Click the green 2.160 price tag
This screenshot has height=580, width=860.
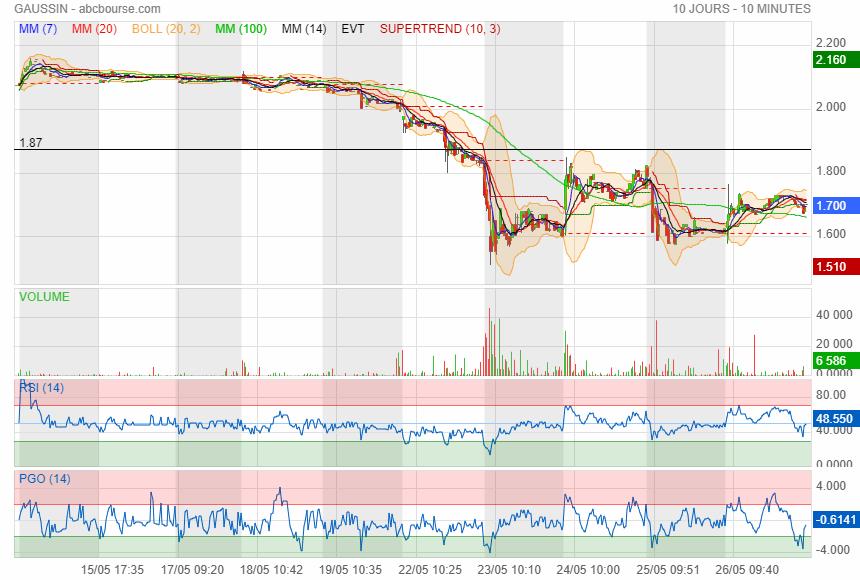click(836, 60)
